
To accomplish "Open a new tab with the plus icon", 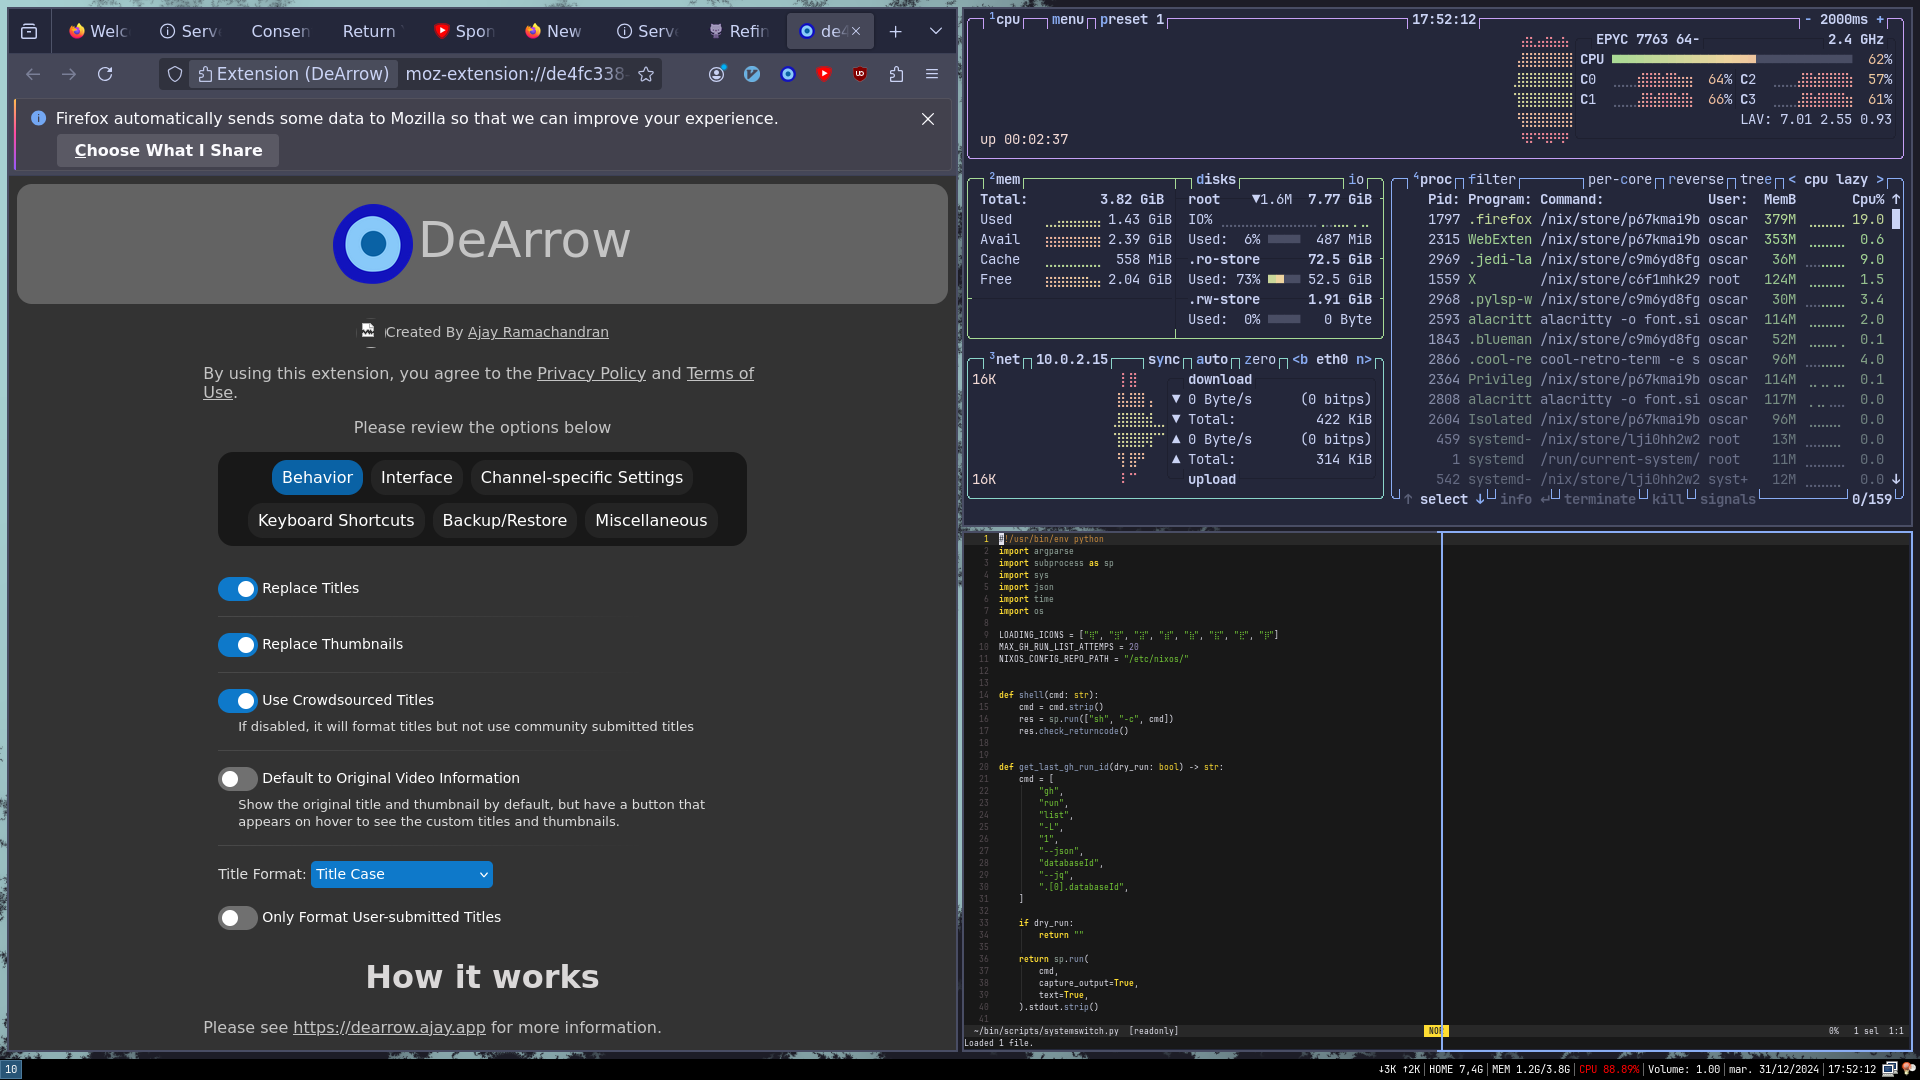I will pyautogui.click(x=895, y=31).
